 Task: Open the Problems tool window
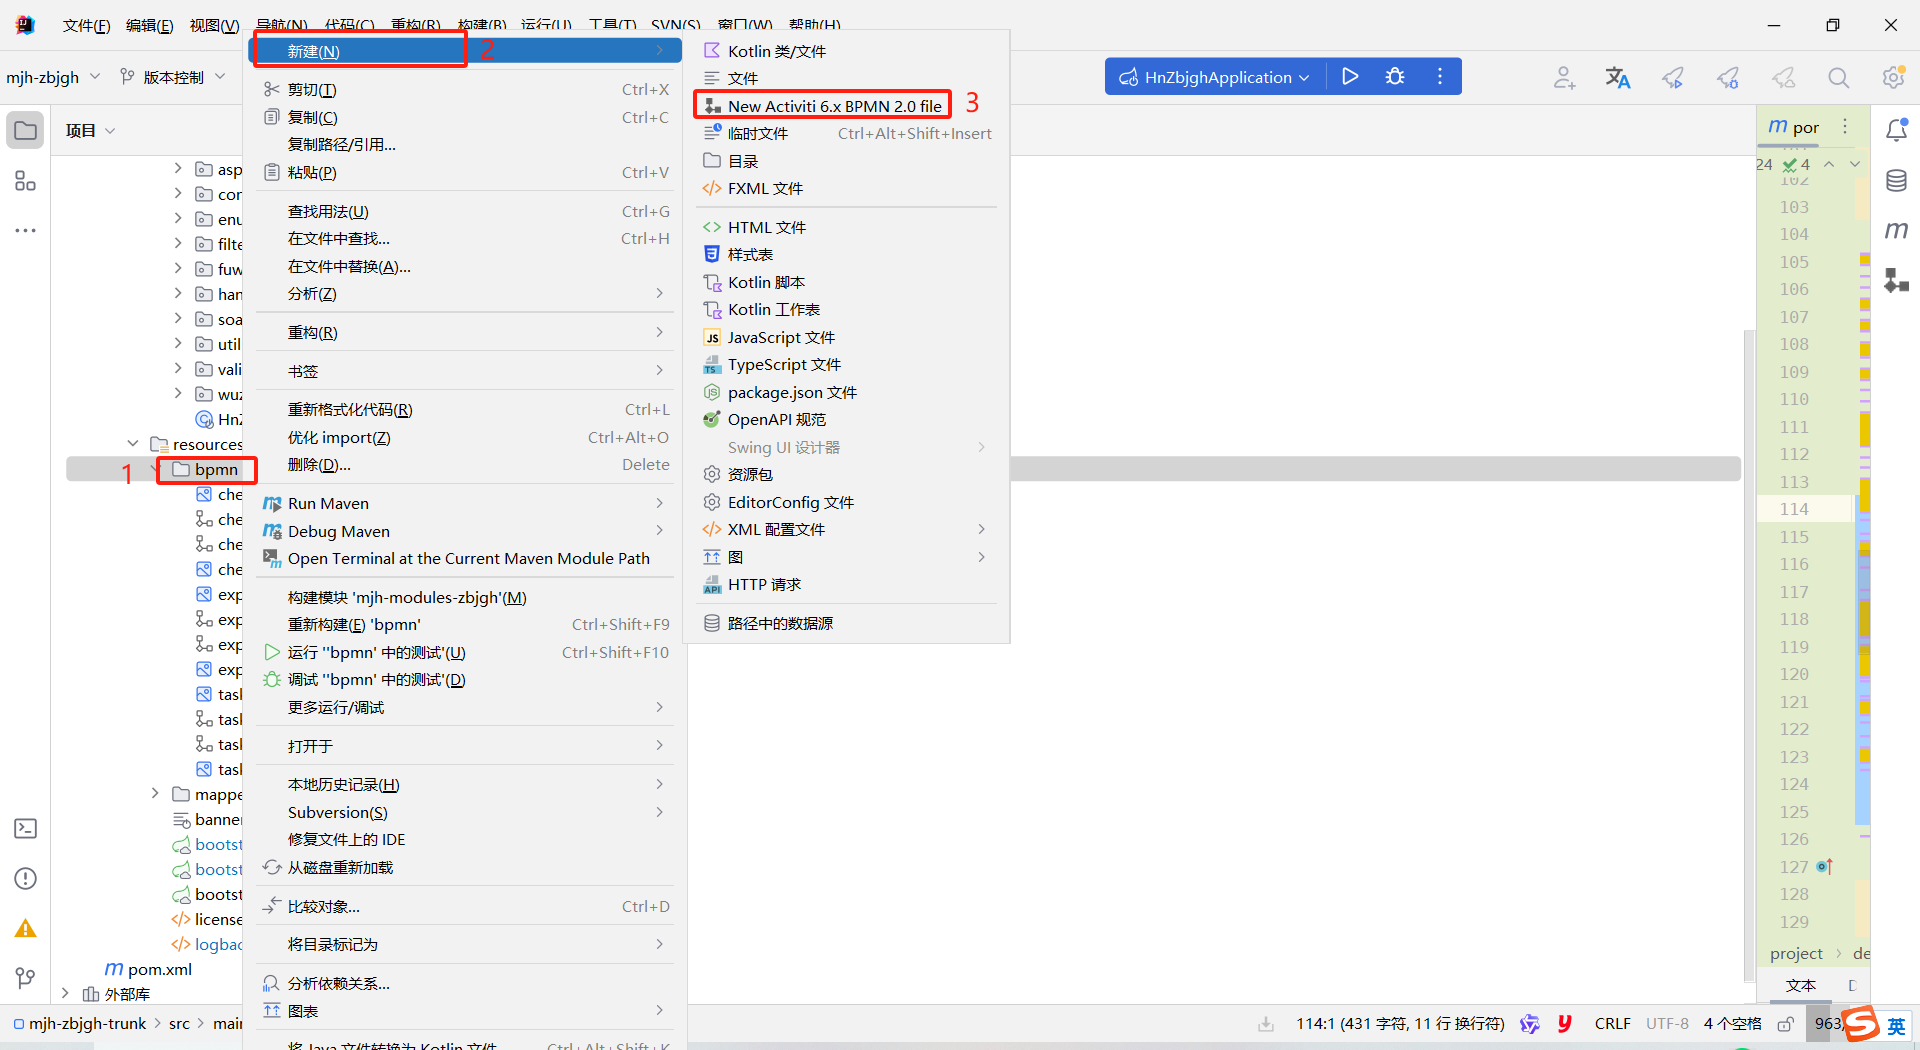click(x=25, y=879)
